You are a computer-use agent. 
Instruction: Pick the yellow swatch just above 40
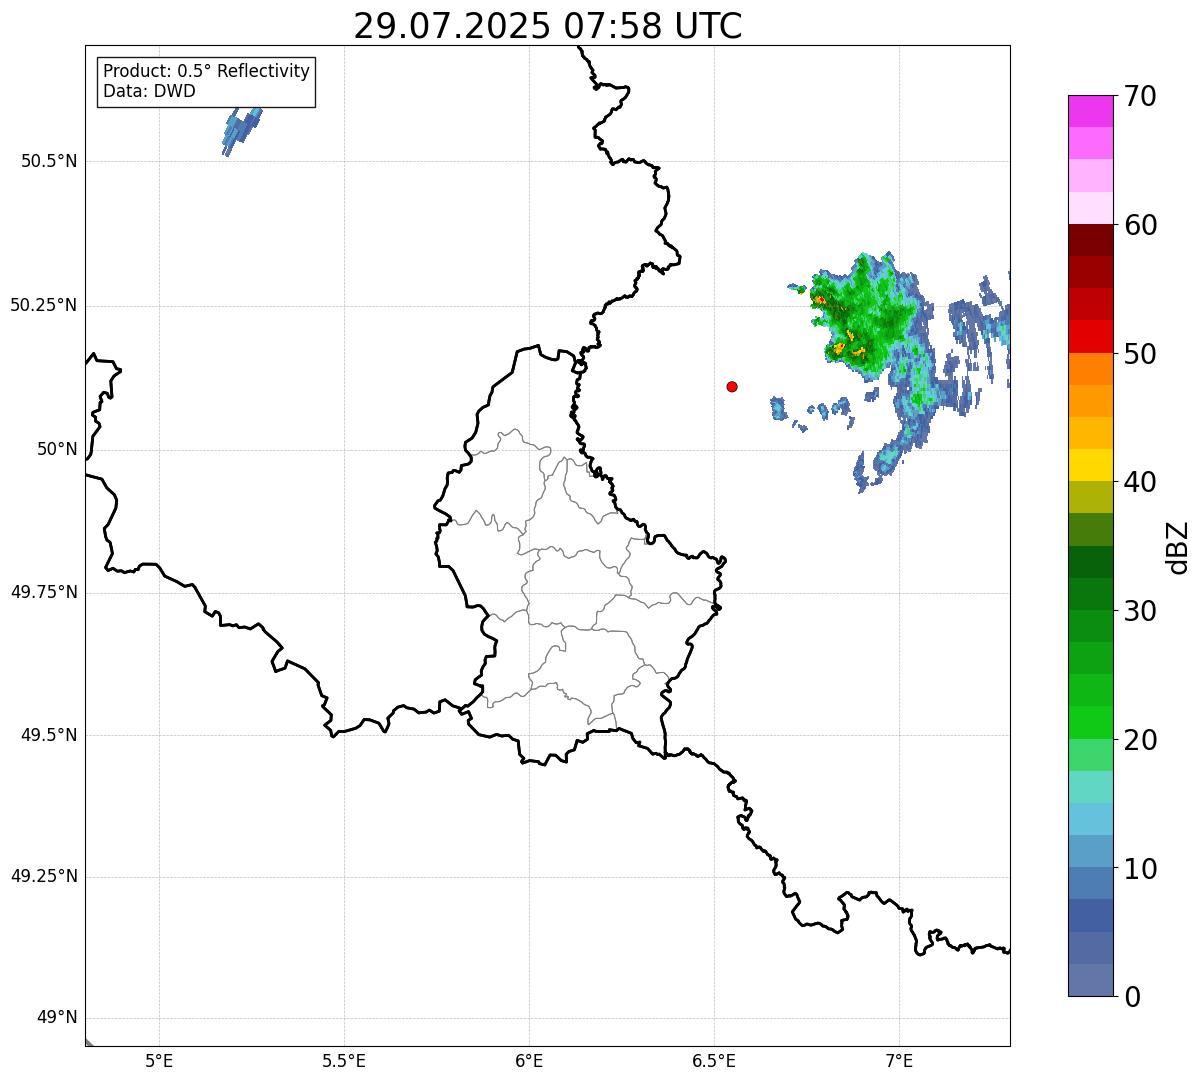(x=1091, y=465)
